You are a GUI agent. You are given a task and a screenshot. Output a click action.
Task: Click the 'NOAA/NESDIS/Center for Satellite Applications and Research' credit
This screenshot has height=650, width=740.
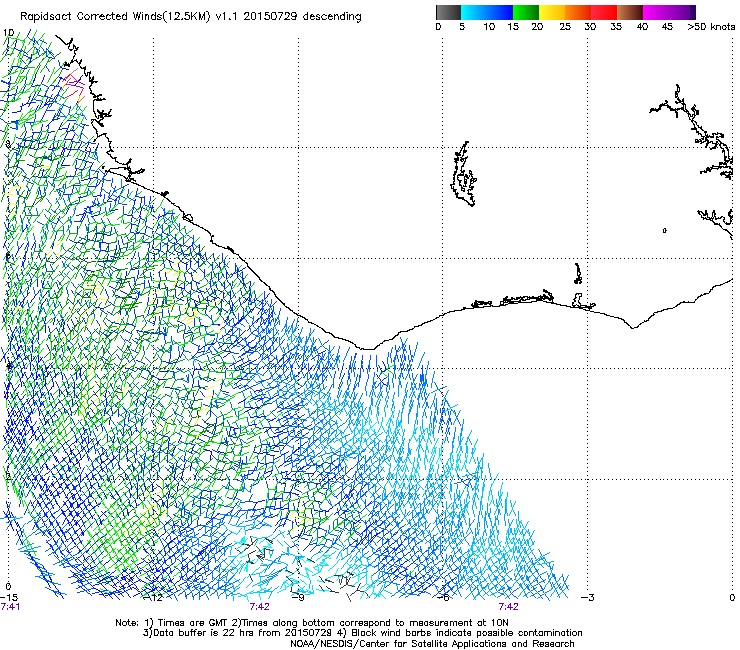point(432,644)
